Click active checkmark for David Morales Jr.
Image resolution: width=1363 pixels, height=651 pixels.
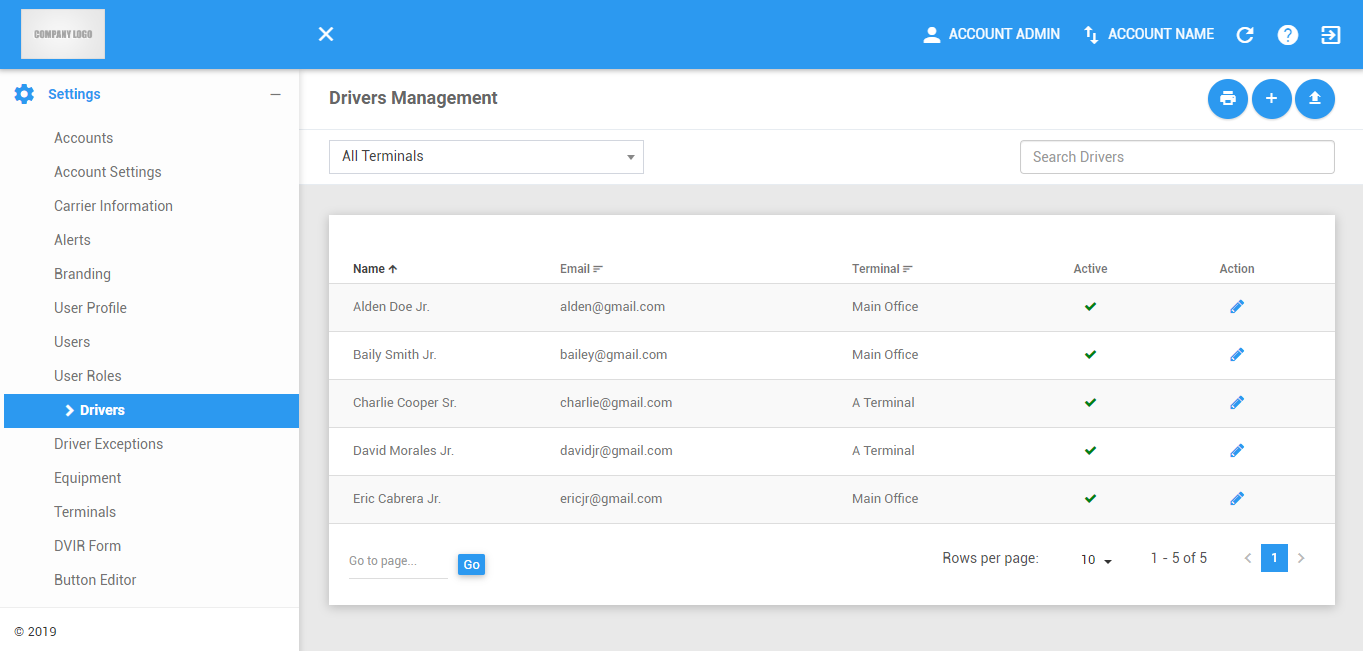click(1090, 451)
